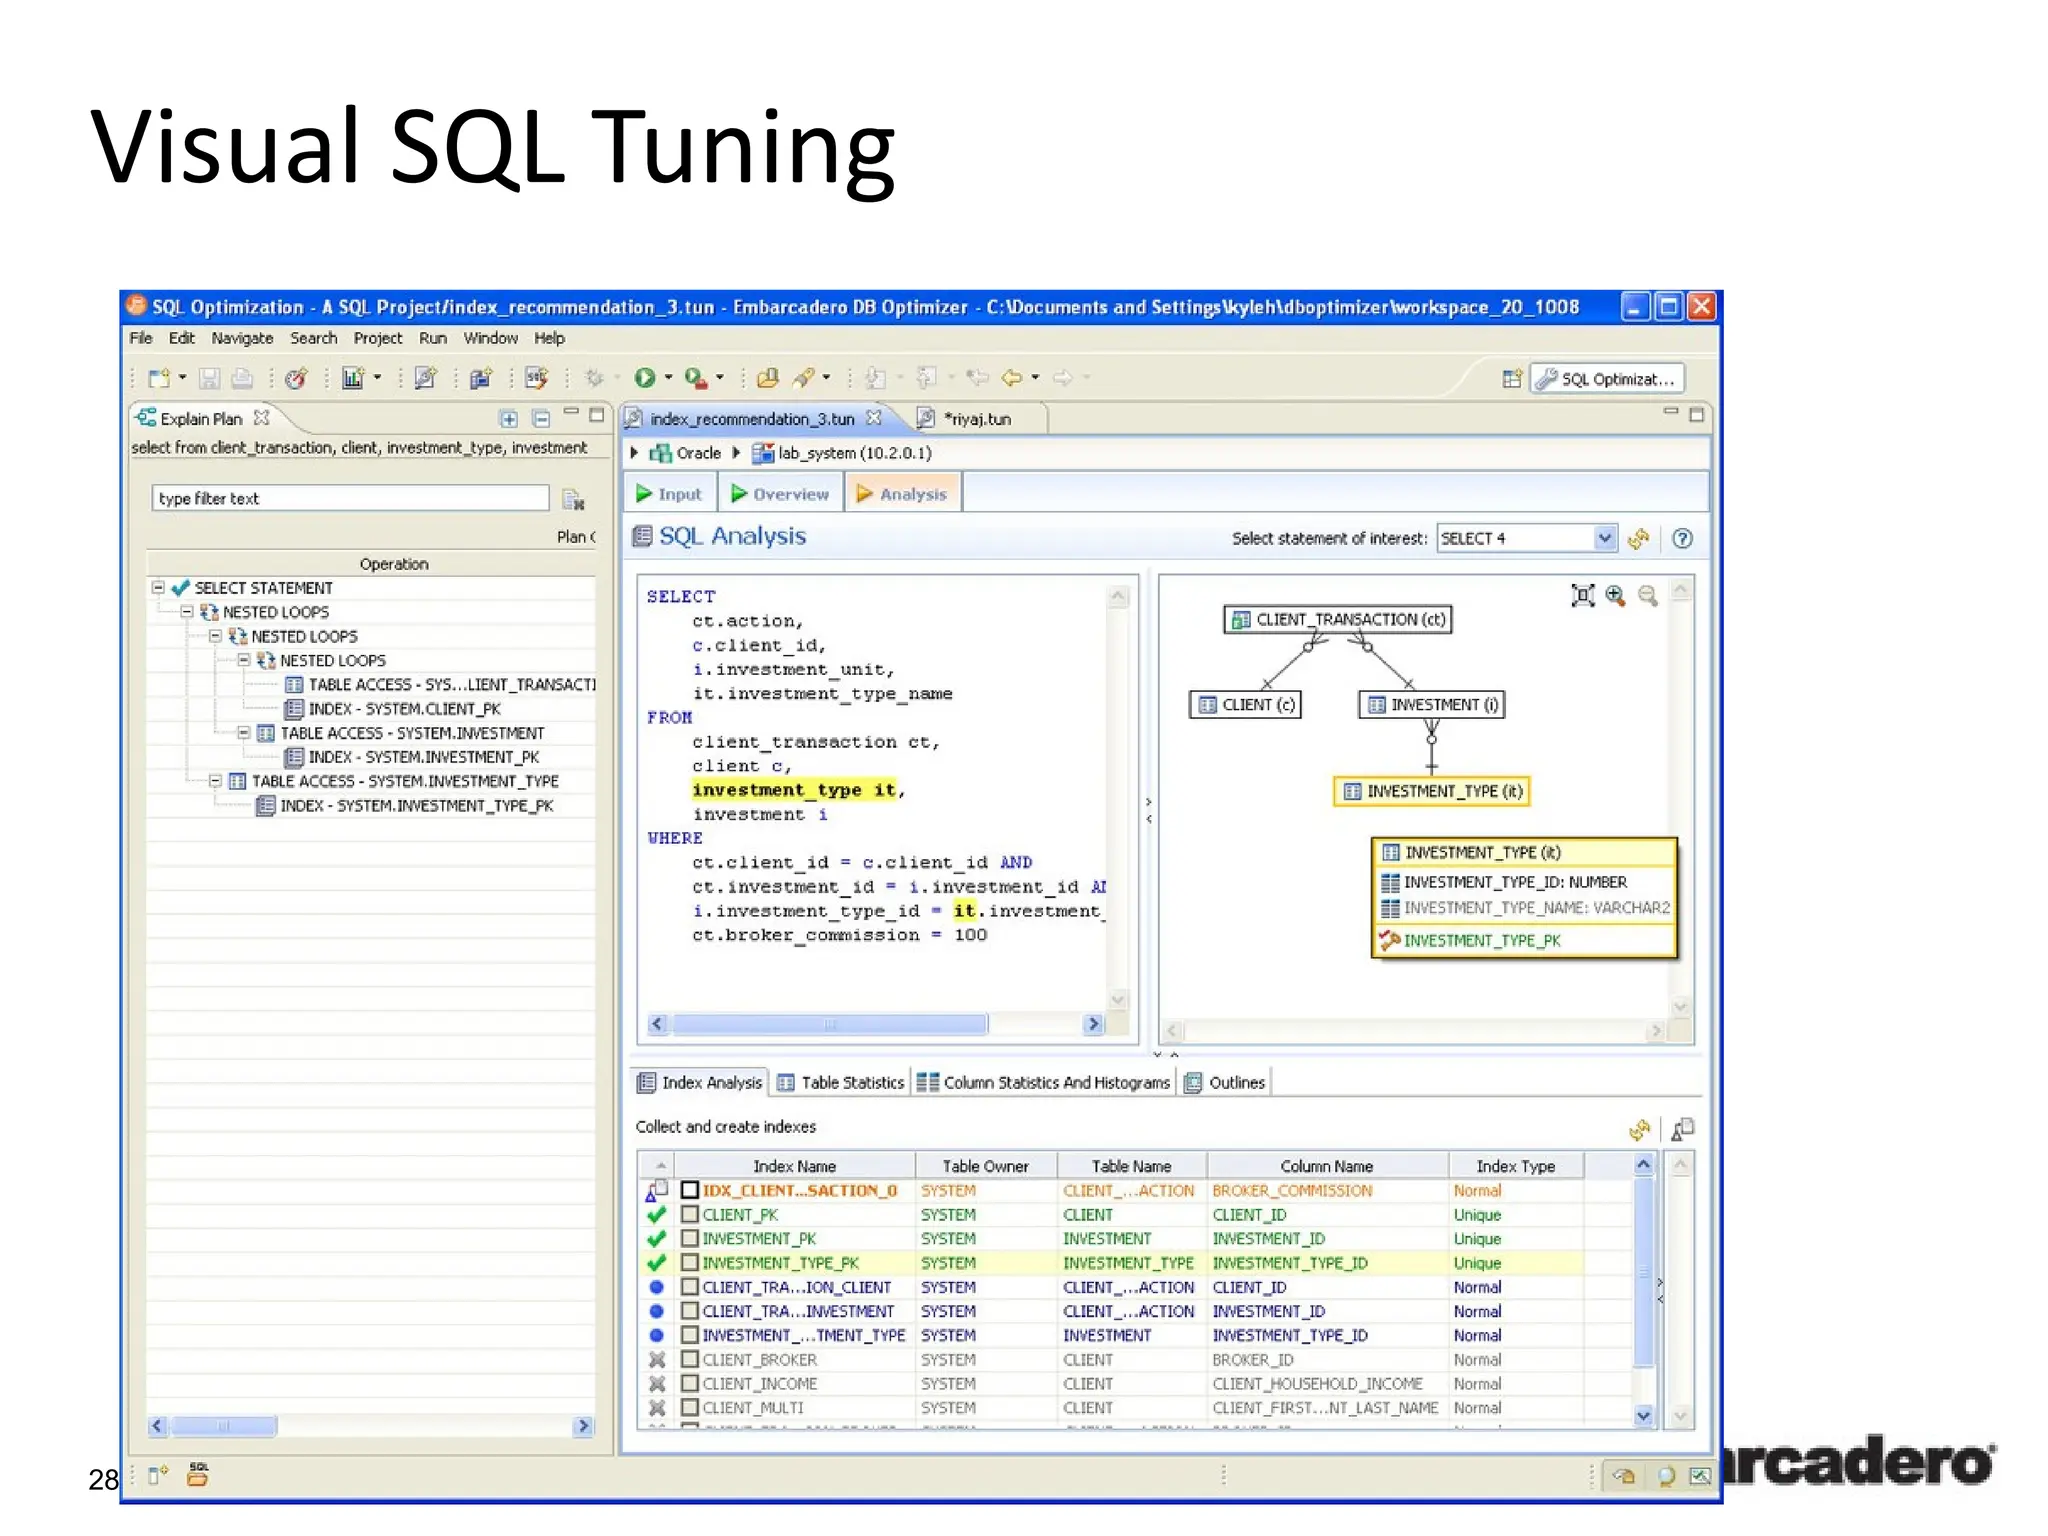Open the Project menu
Image resolution: width=2048 pixels, height=1536 pixels.
[377, 338]
